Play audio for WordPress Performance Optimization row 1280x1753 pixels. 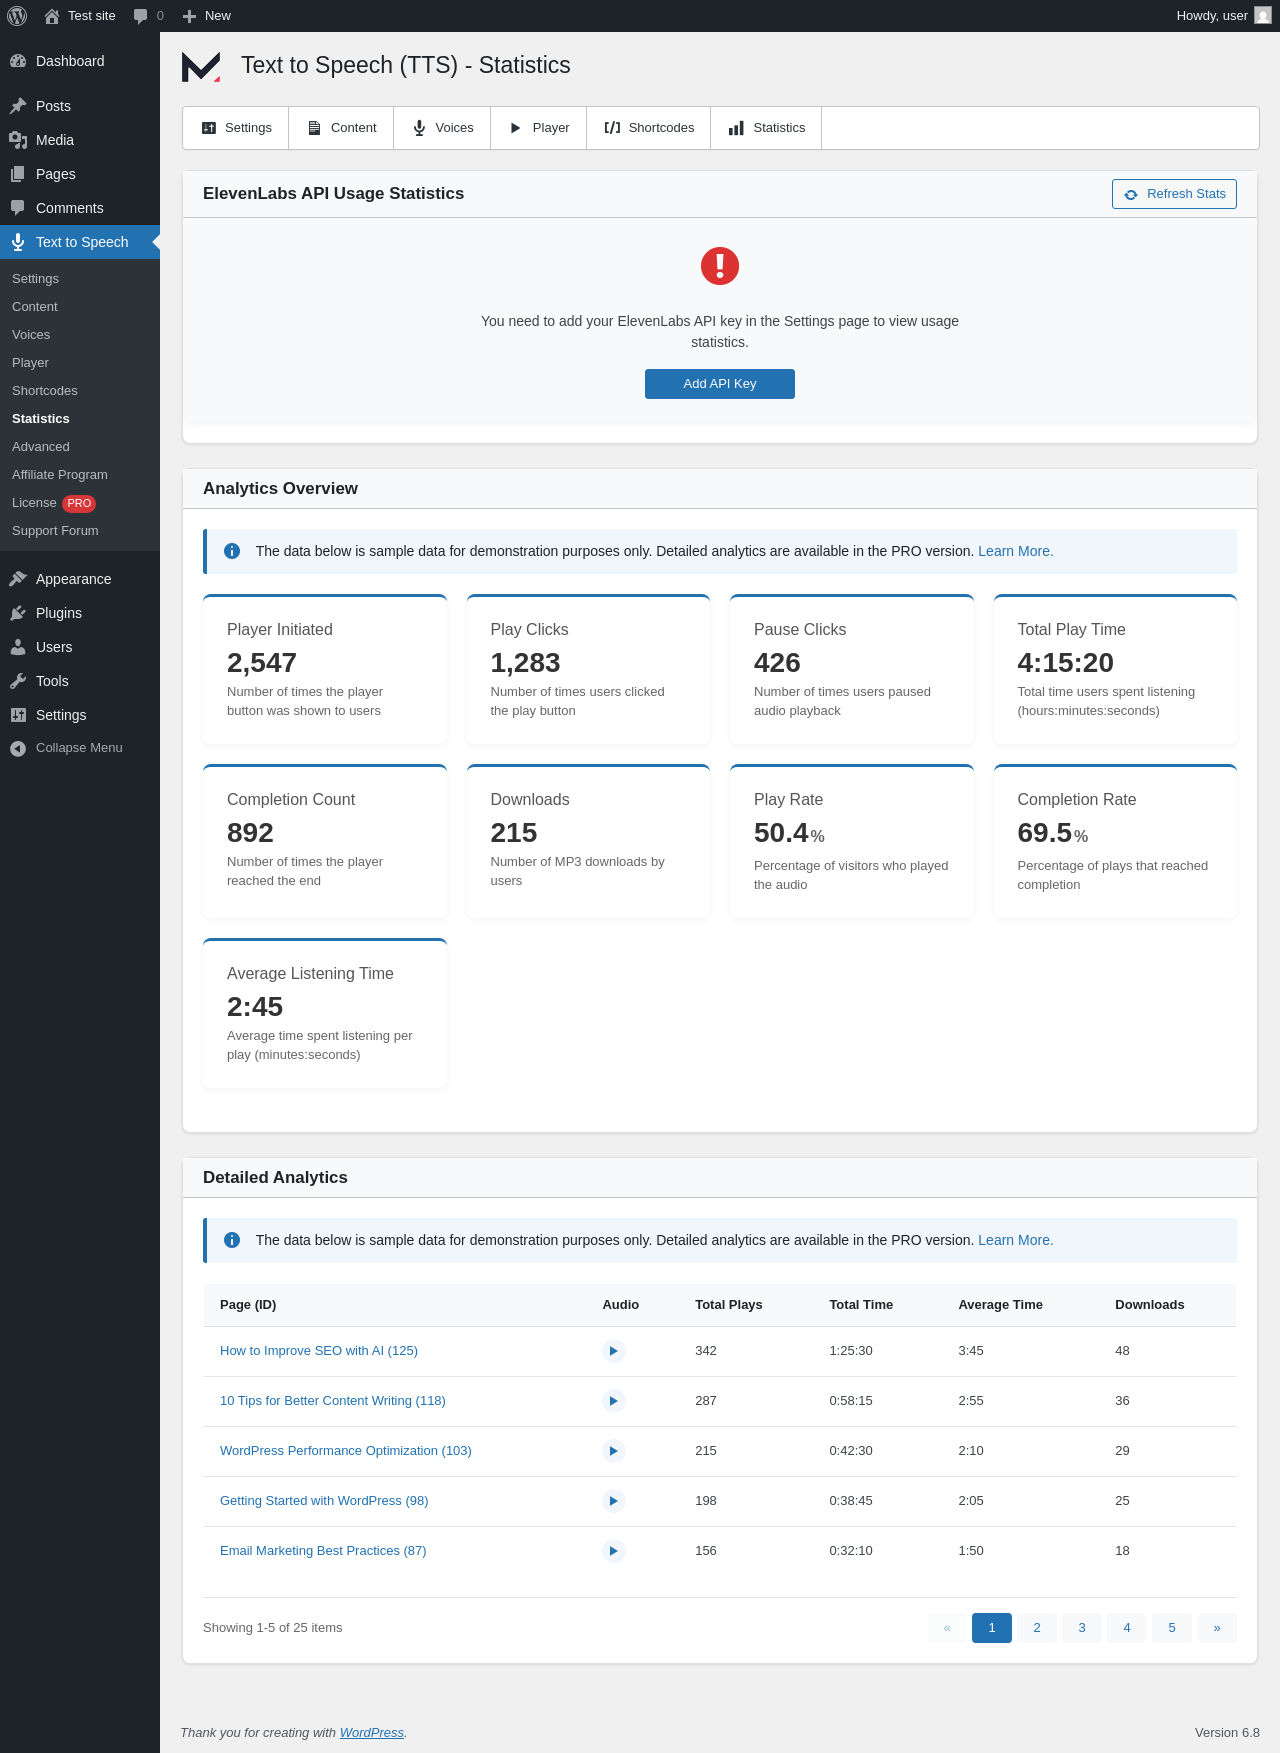[x=614, y=1451]
